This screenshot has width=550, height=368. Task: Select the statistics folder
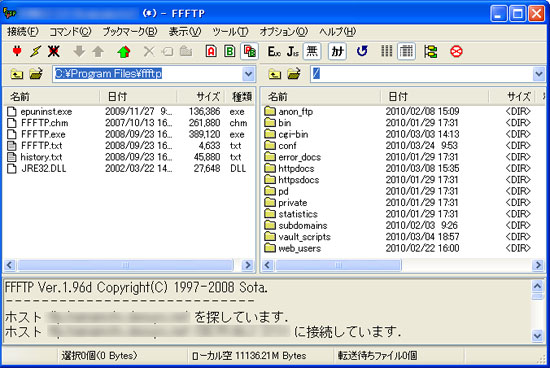coord(298,214)
